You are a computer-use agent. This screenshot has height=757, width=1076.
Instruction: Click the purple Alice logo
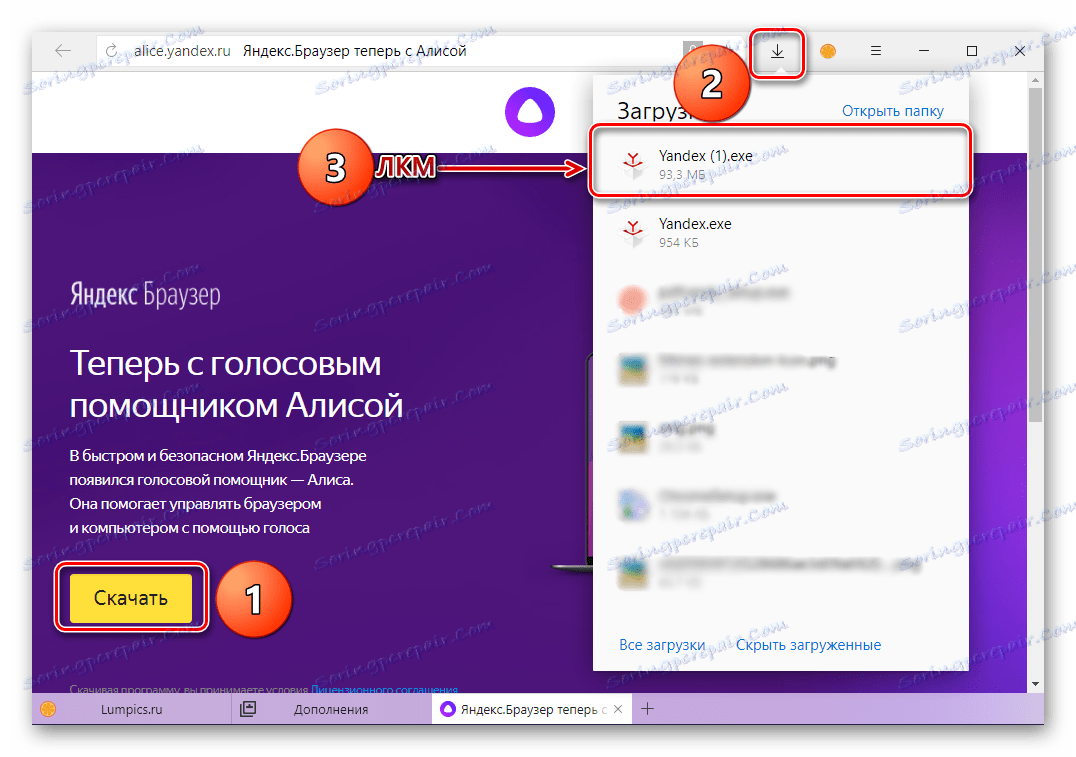pos(530,112)
